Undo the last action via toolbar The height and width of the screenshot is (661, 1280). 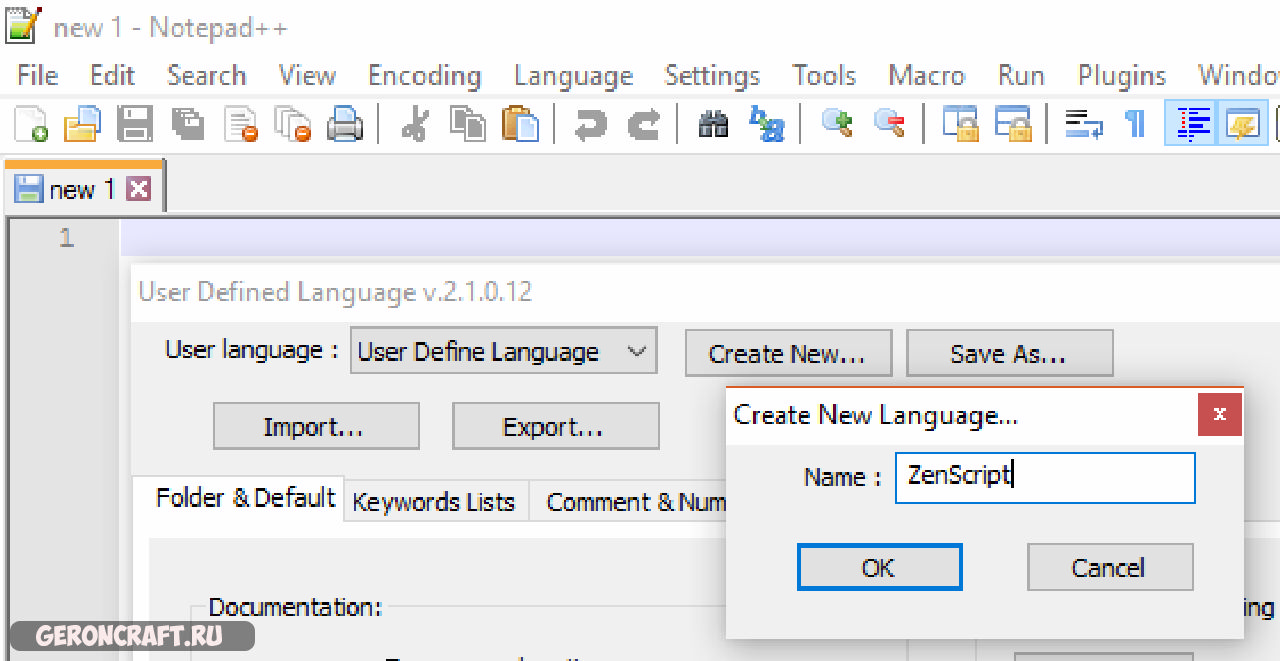coord(590,125)
